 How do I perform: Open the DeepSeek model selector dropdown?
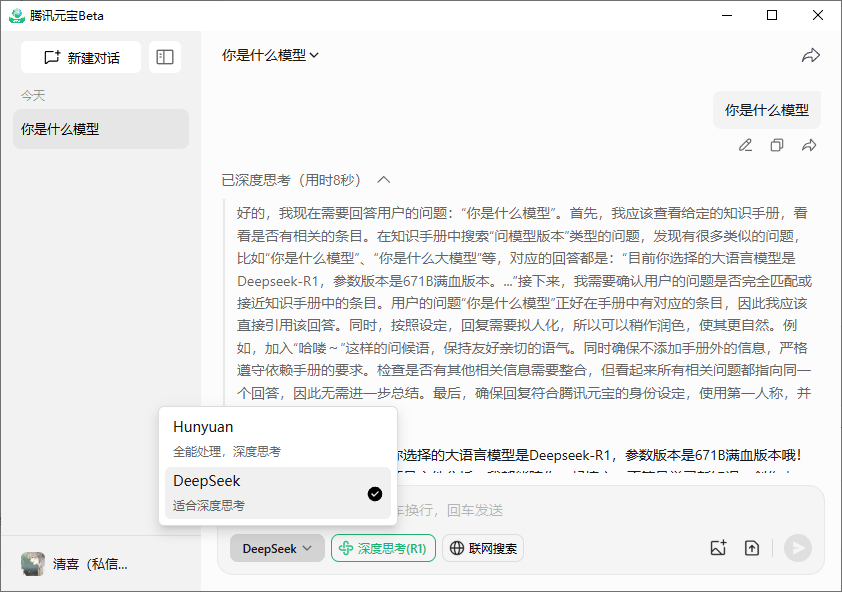click(277, 548)
